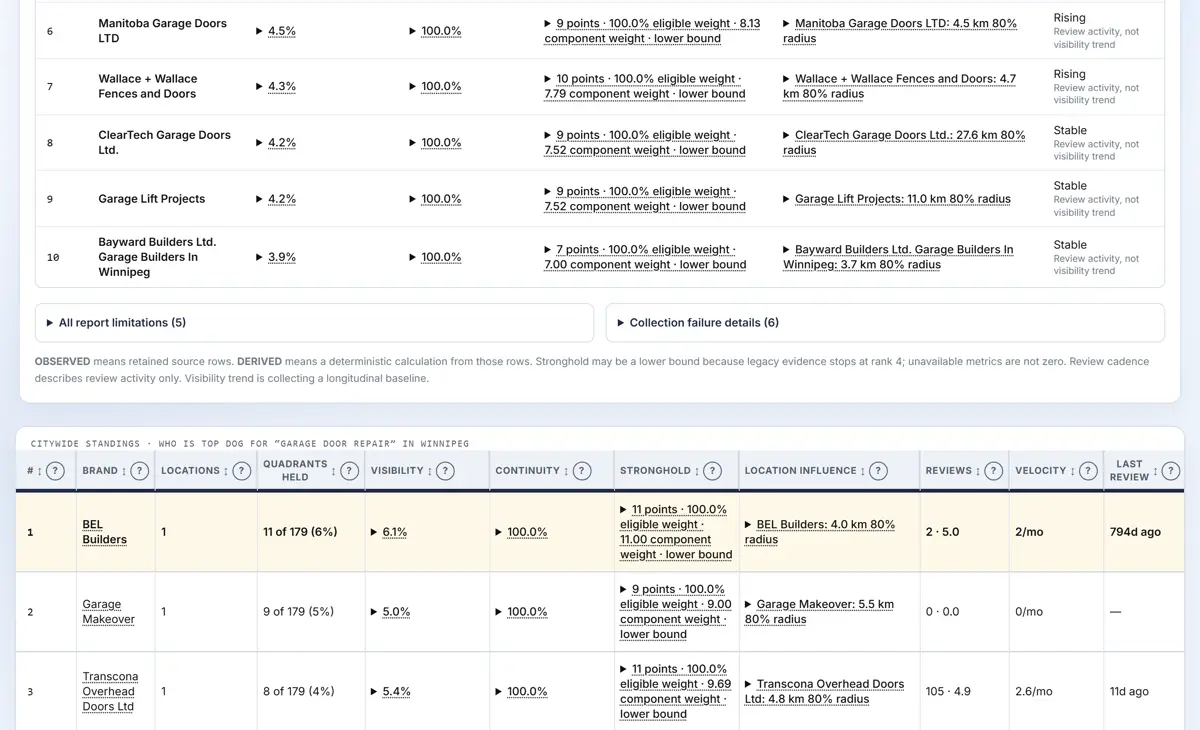Expand Garage Lift Projects 11.0 km radius details

897,199
